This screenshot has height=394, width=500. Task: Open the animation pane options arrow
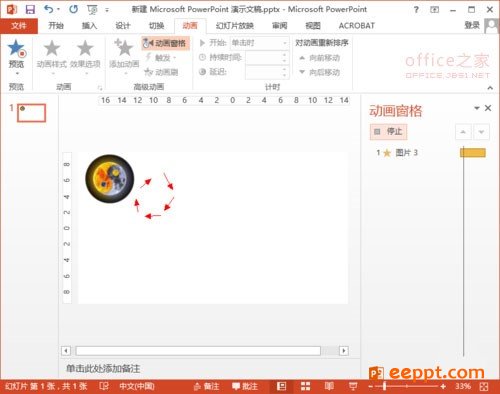(x=477, y=108)
